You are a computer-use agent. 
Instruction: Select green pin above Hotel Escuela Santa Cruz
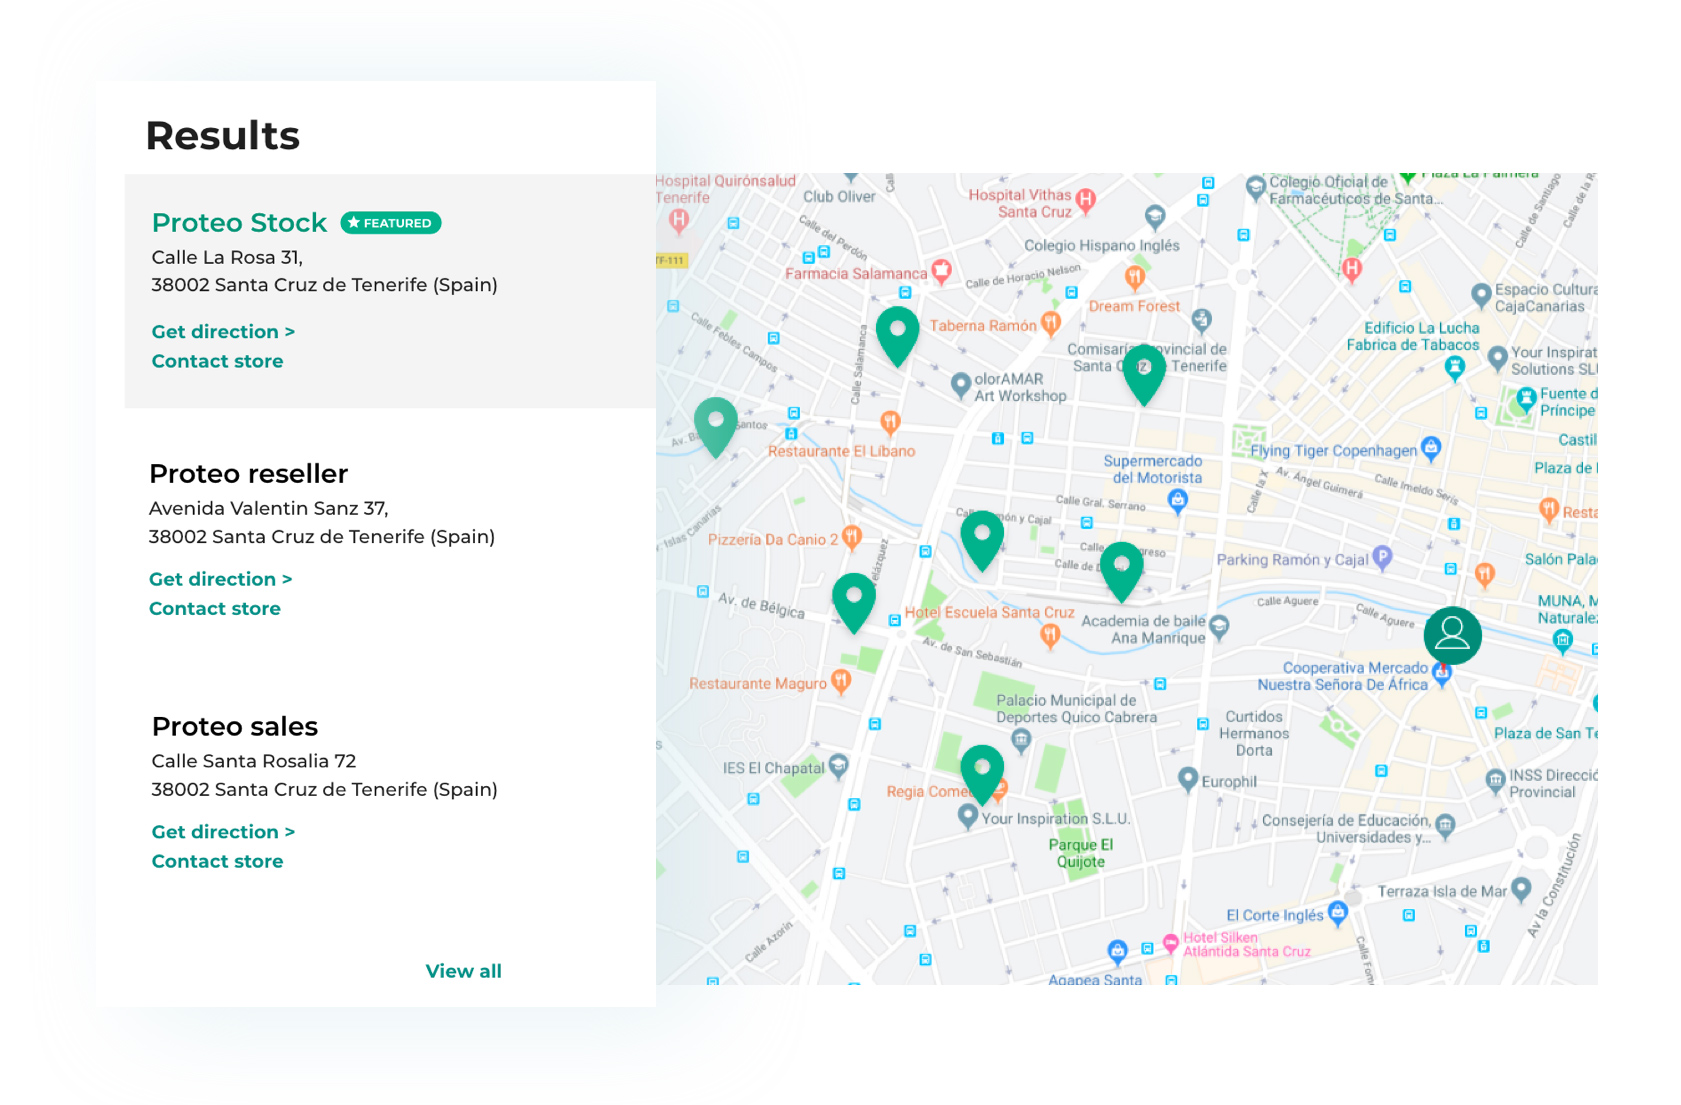[x=982, y=541]
